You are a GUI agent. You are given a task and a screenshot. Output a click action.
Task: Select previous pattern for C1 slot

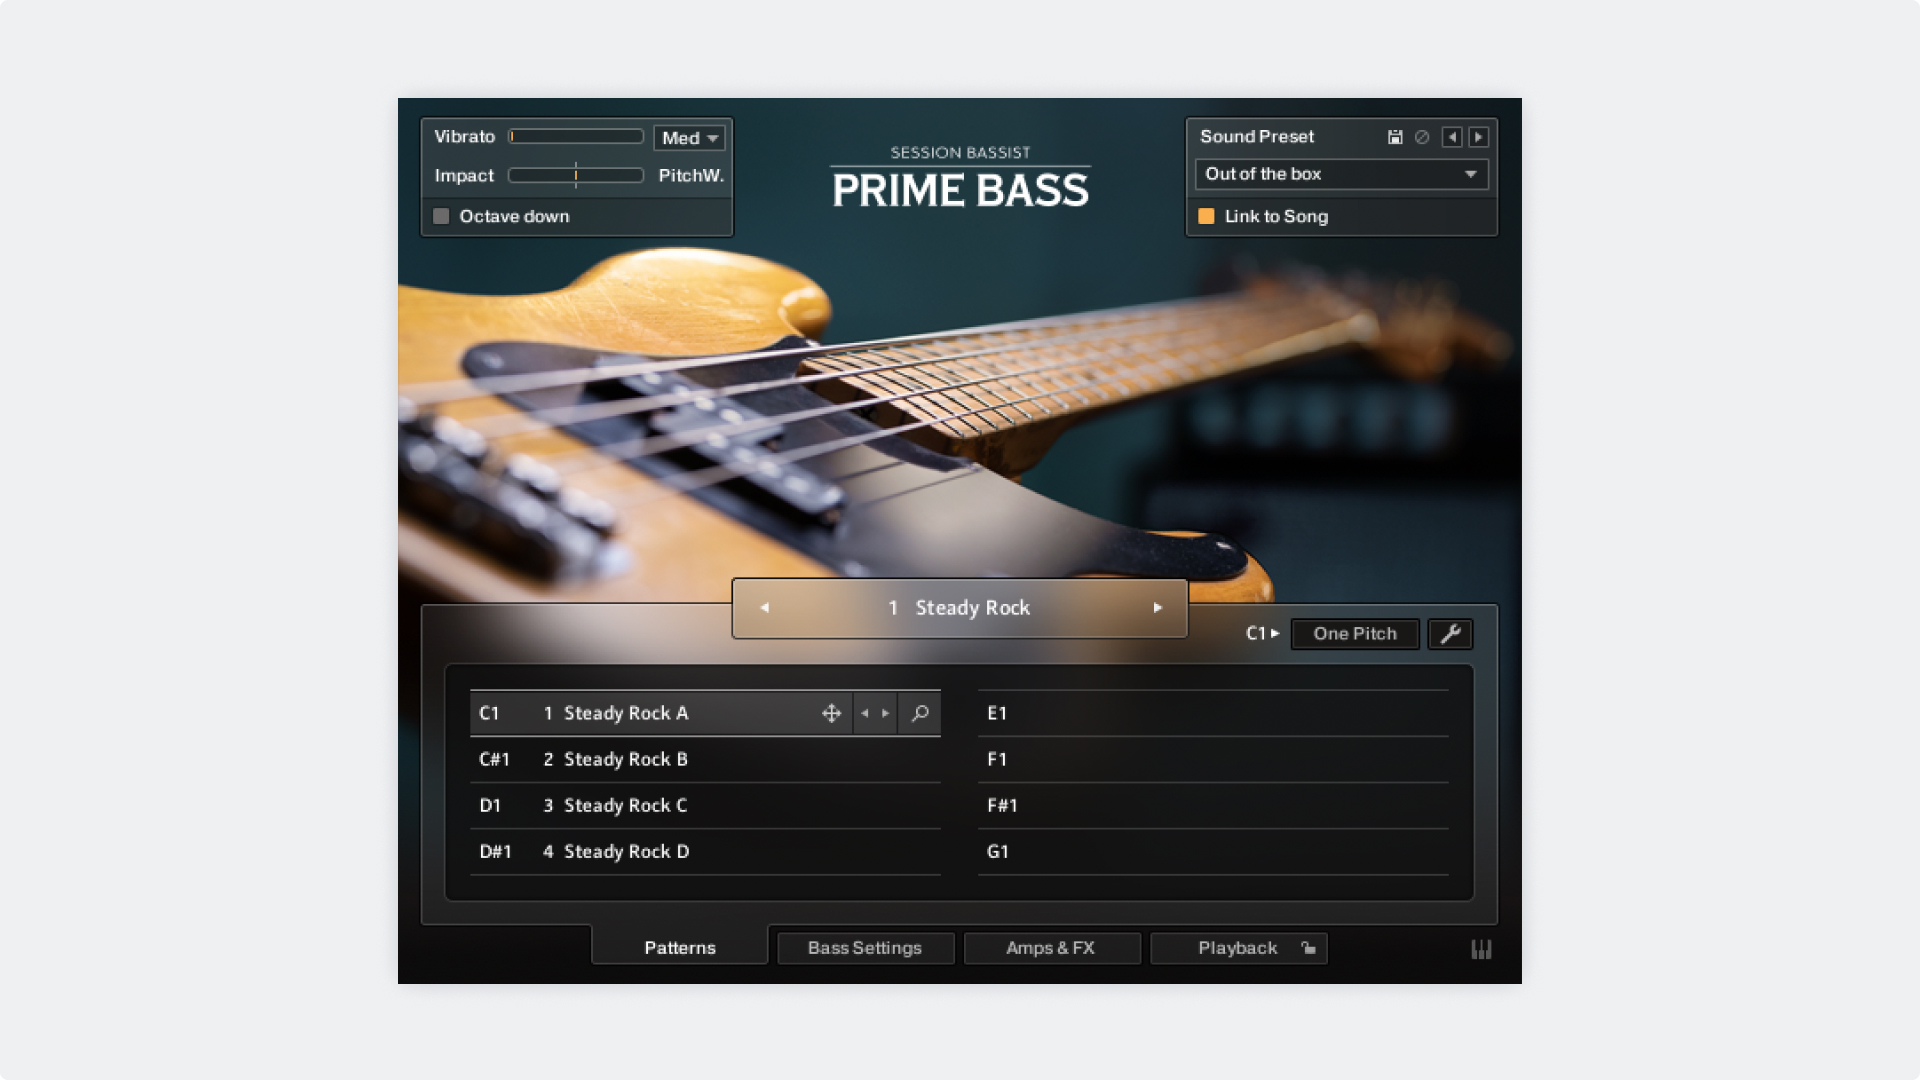865,713
